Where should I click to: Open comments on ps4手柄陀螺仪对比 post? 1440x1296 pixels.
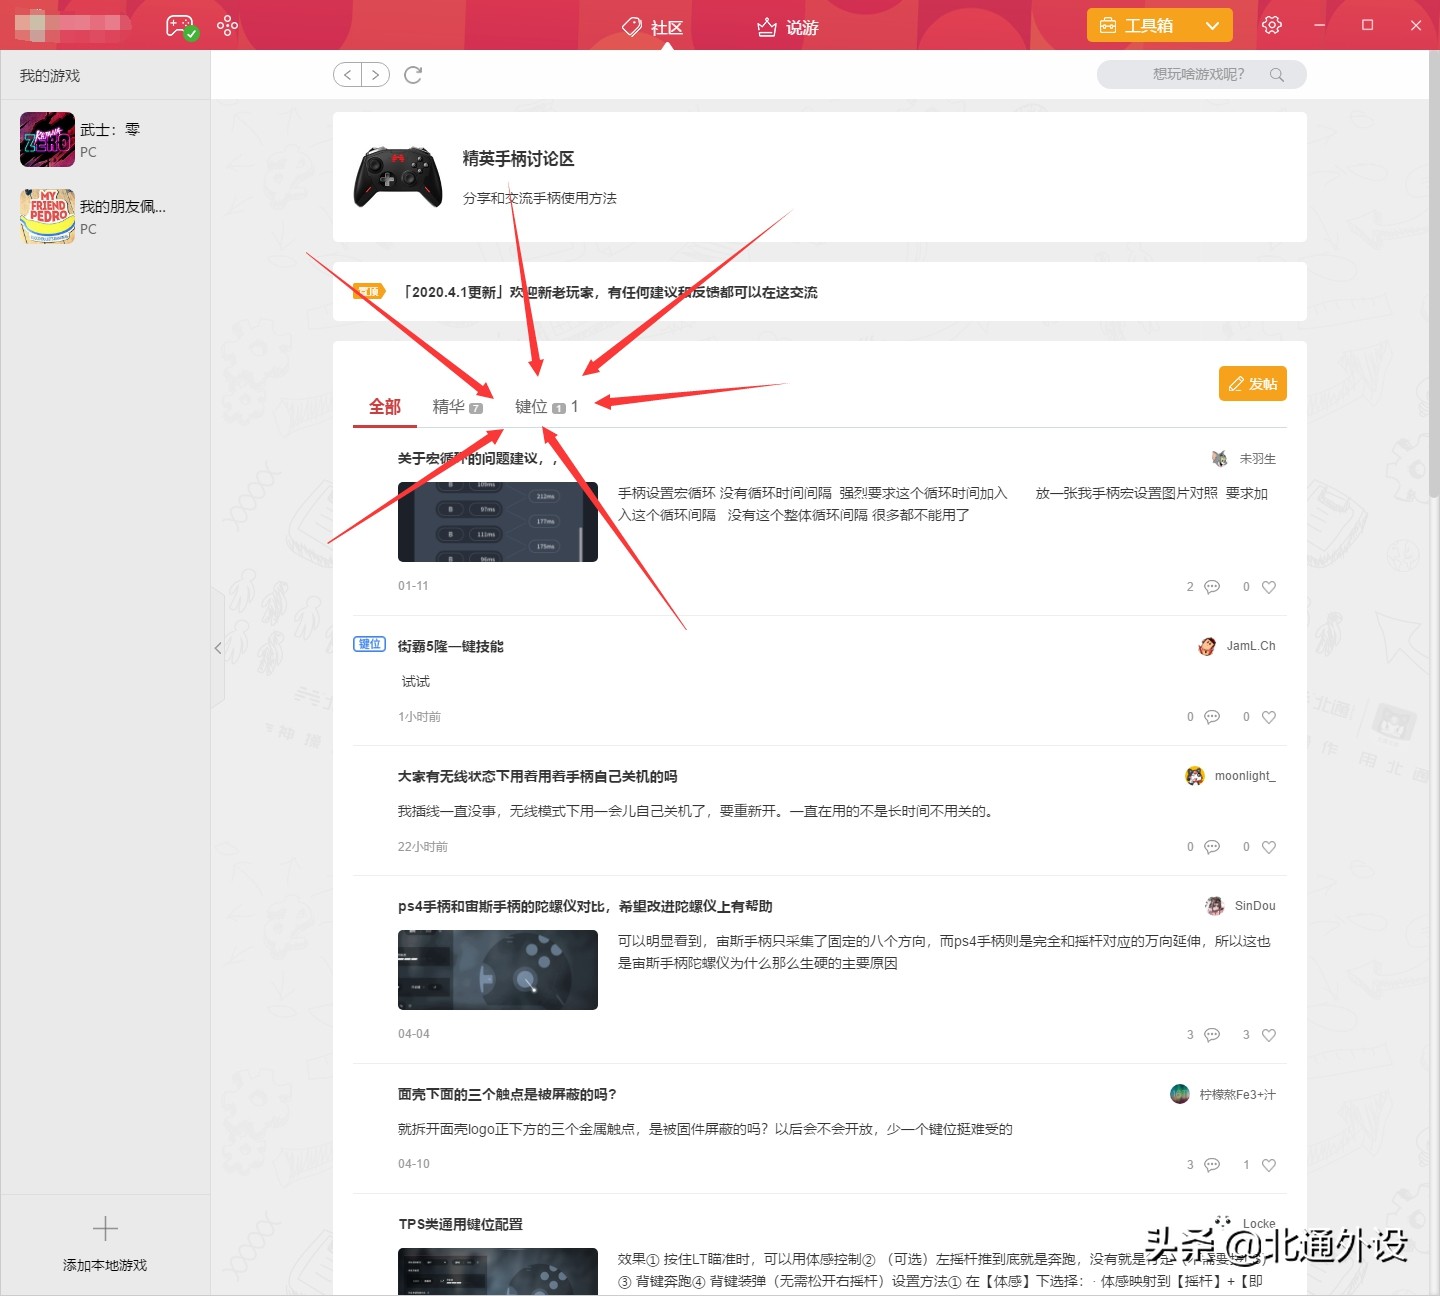1212,1035
